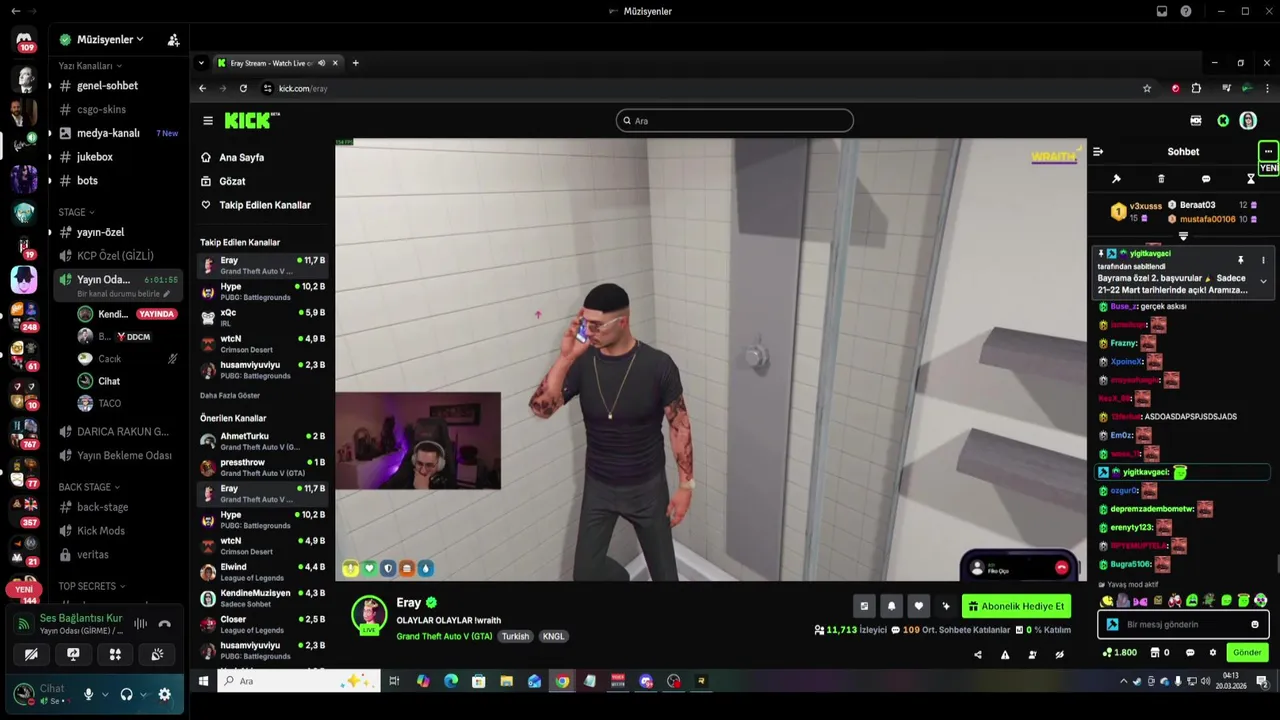This screenshot has width=1280, height=720.
Task: Open Discord Activities launcher icon
Action: pos(115,654)
